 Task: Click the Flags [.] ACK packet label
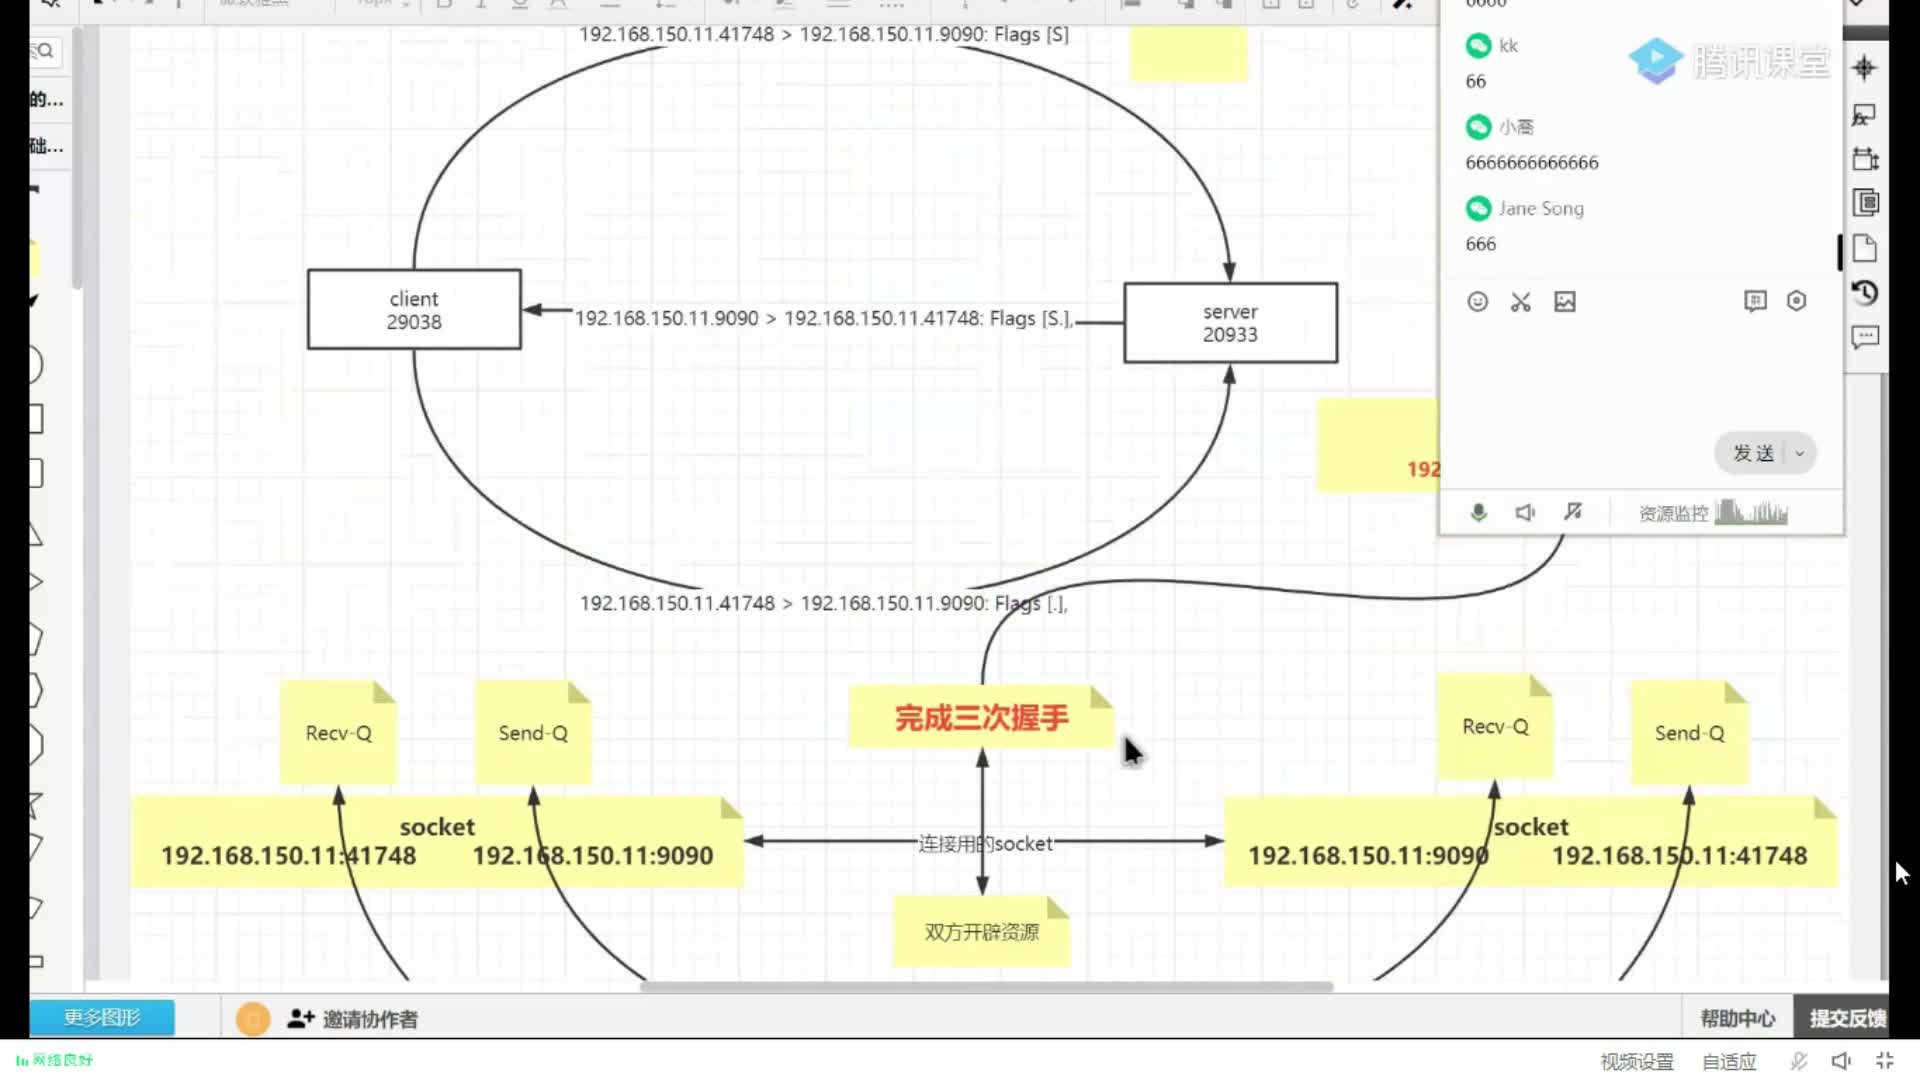(x=824, y=603)
